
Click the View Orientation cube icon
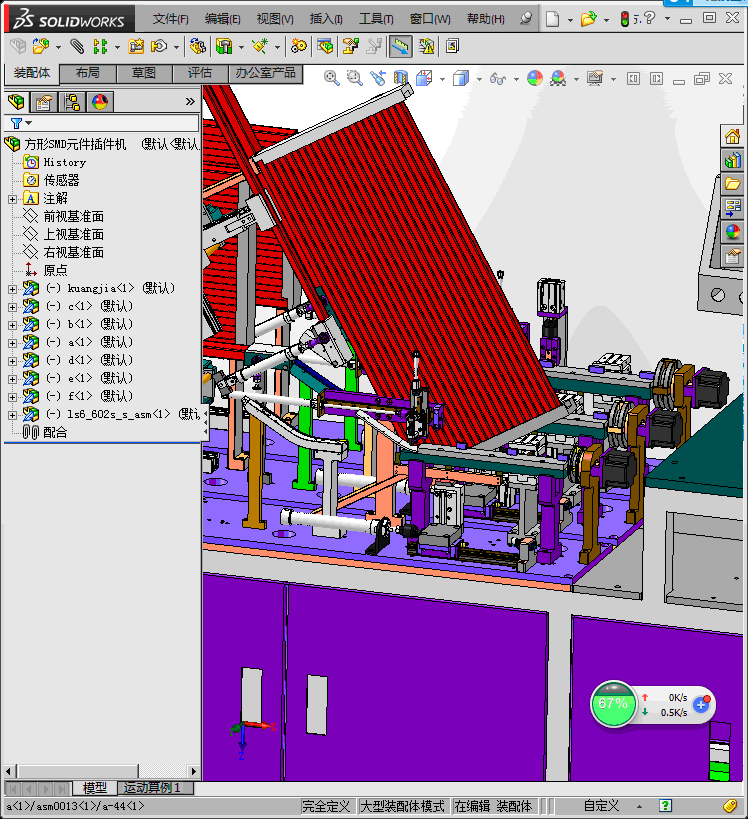tap(424, 78)
